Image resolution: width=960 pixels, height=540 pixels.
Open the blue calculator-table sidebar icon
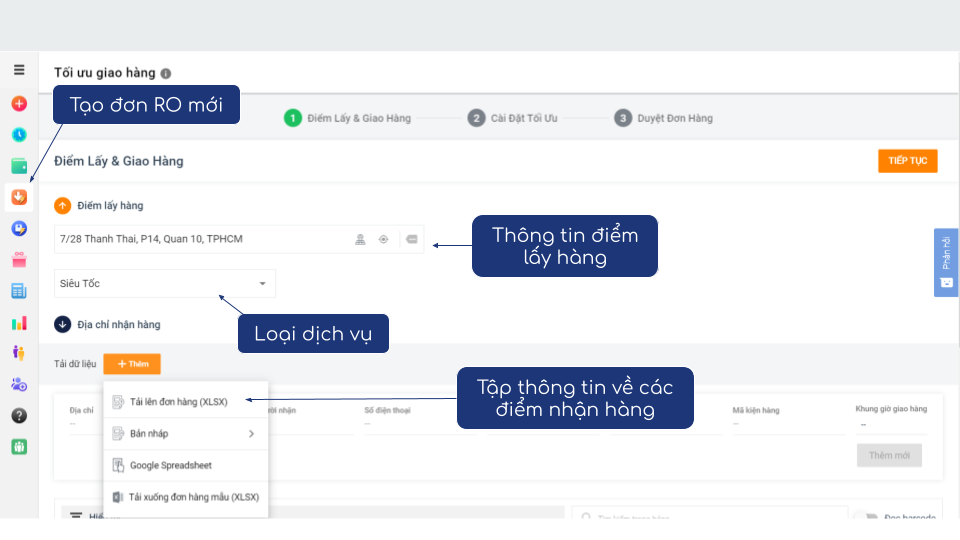(x=19, y=291)
